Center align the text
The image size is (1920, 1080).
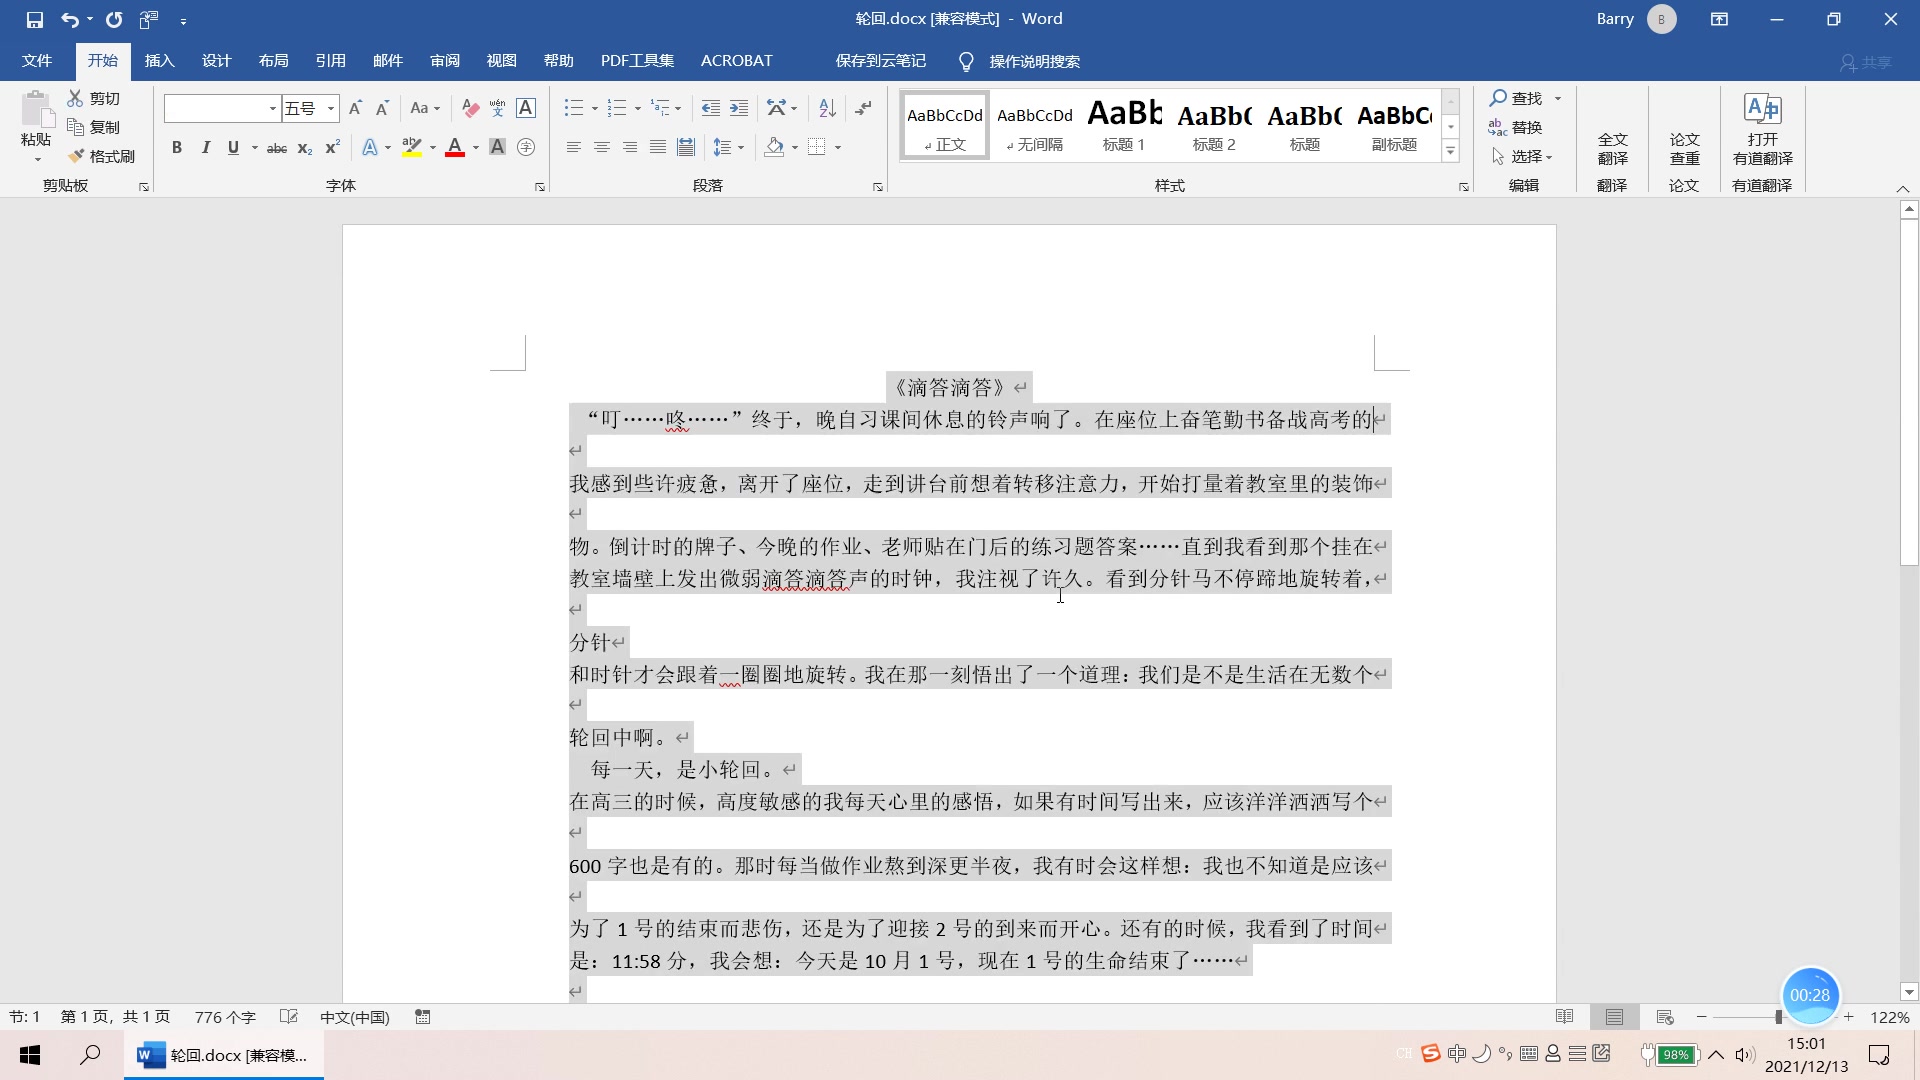(x=602, y=148)
